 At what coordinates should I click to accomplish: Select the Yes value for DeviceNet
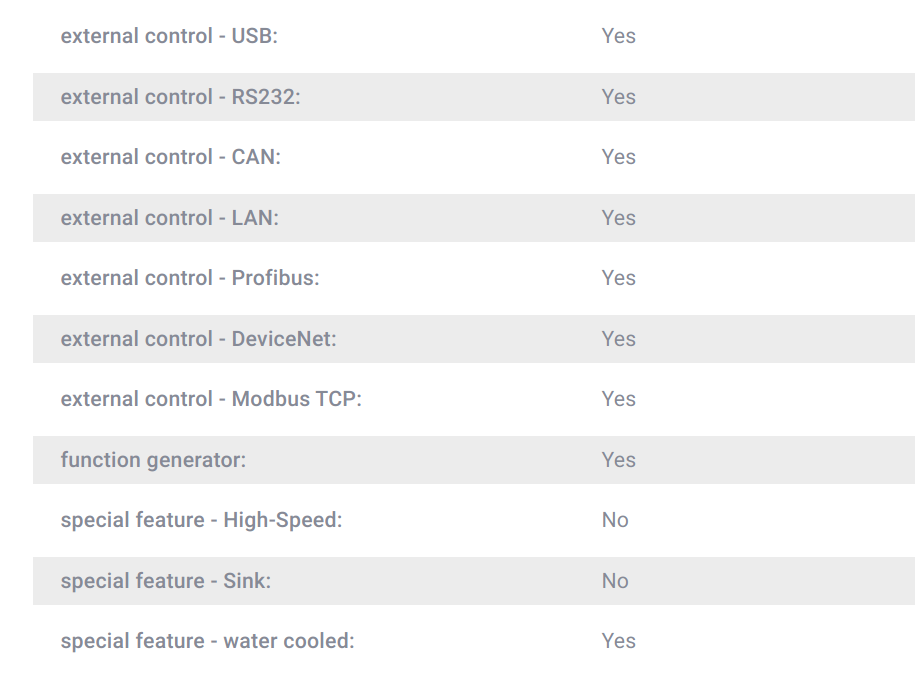[619, 339]
